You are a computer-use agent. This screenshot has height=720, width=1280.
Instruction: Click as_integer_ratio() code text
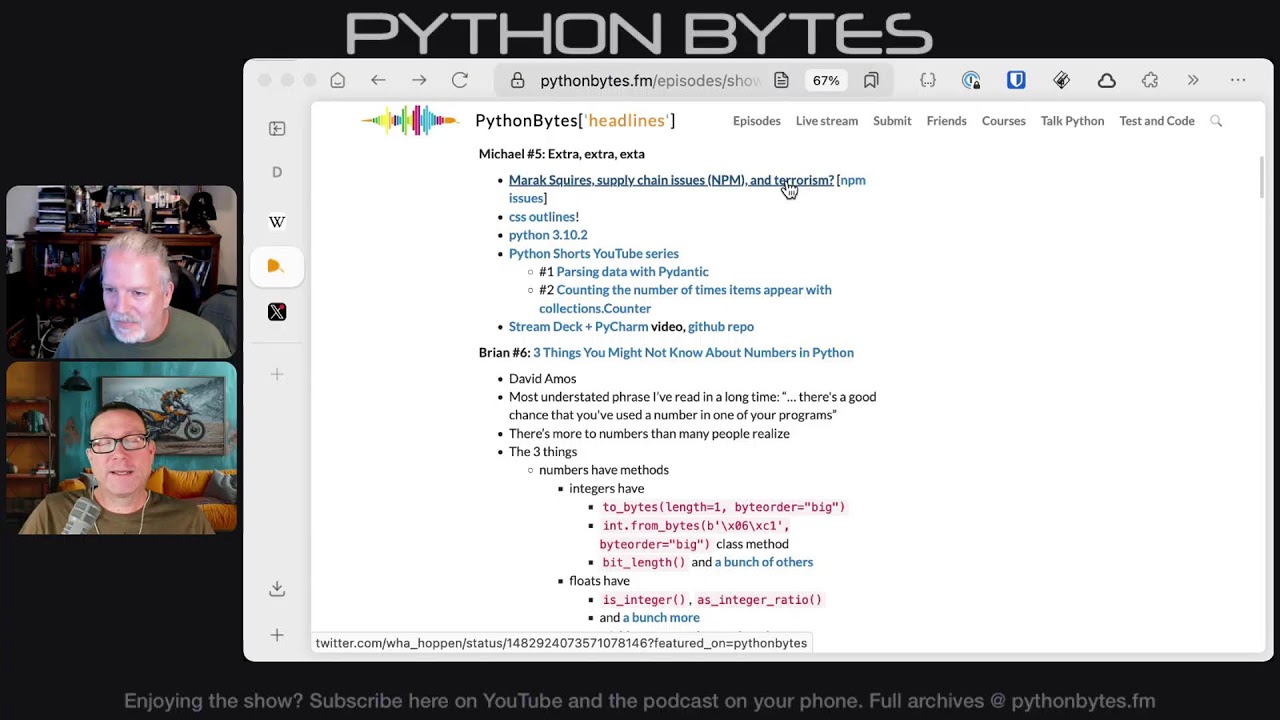[x=759, y=600]
